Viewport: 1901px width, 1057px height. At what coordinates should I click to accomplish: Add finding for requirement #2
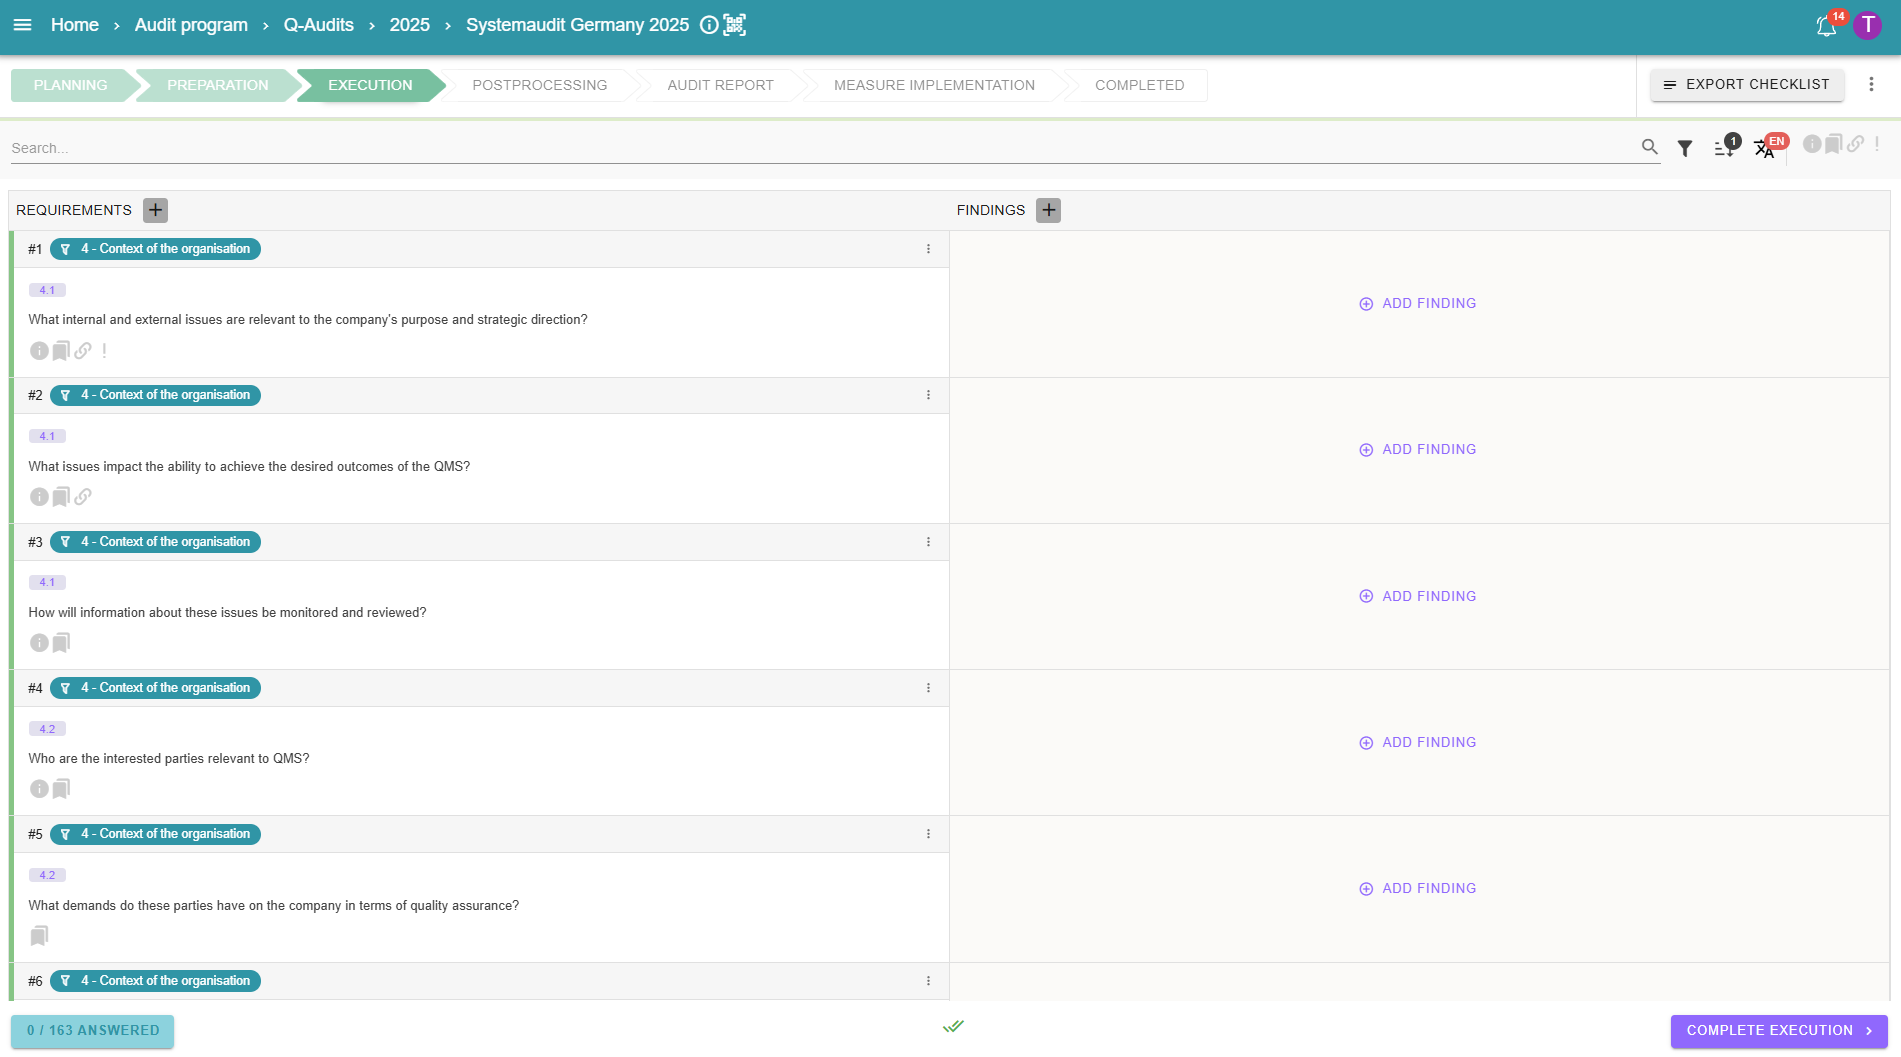point(1418,450)
